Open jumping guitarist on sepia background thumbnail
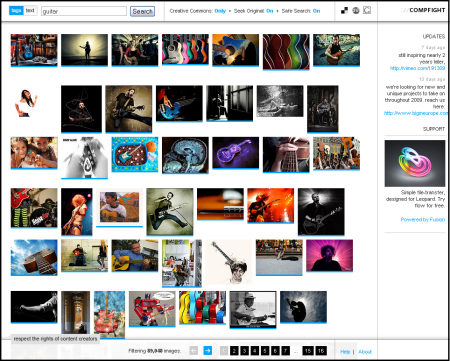Screen dimensions: 450x361 click(x=129, y=109)
